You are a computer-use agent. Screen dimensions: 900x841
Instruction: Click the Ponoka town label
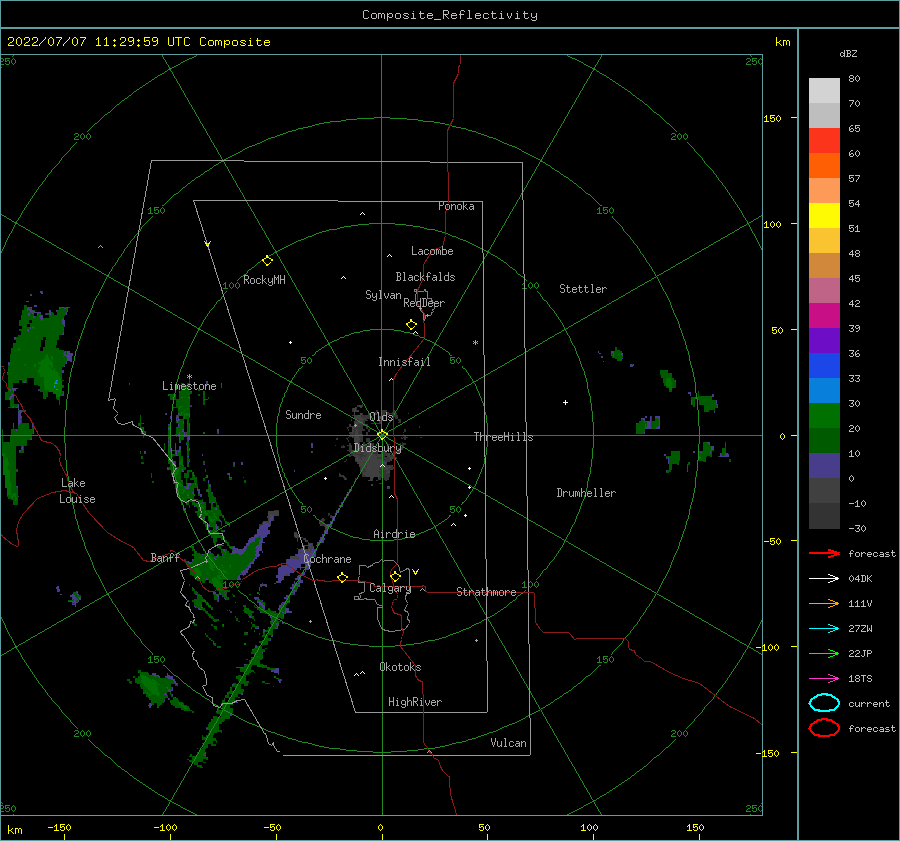point(456,206)
